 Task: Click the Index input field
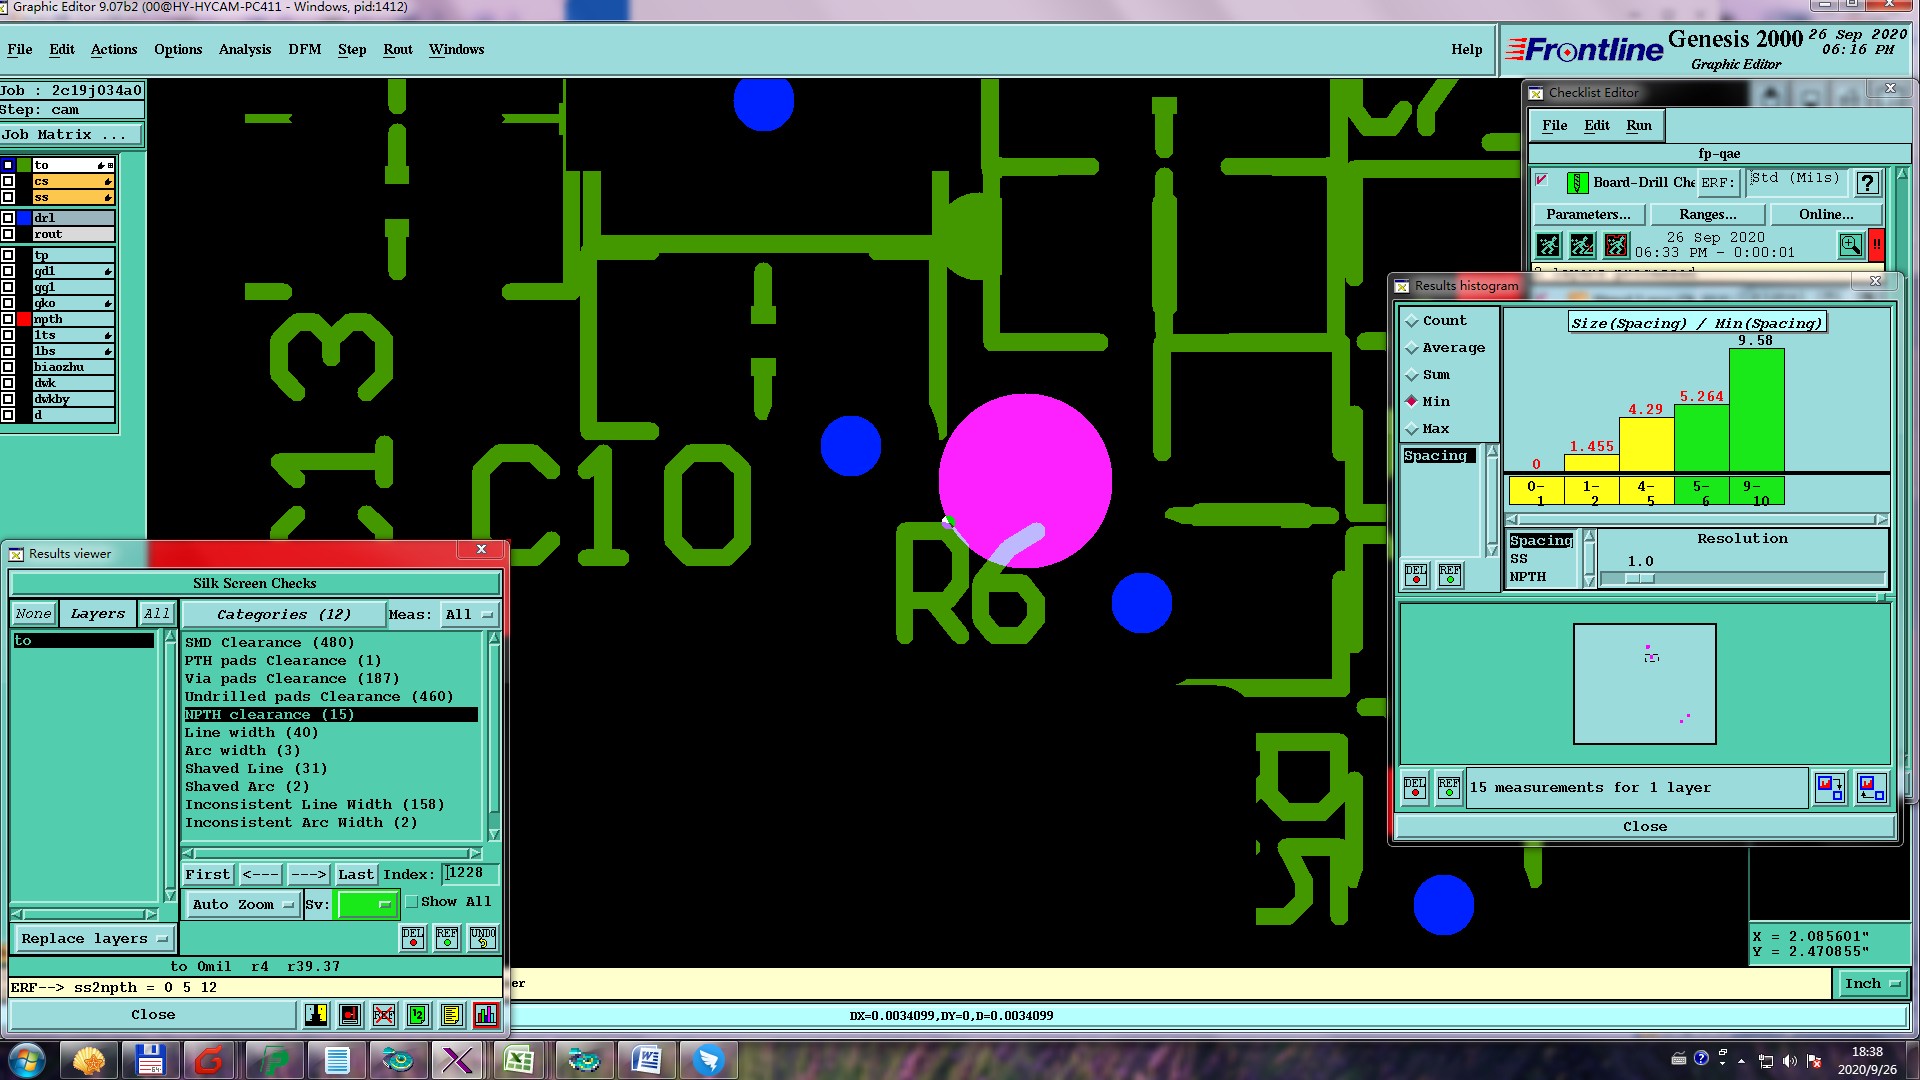[469, 873]
